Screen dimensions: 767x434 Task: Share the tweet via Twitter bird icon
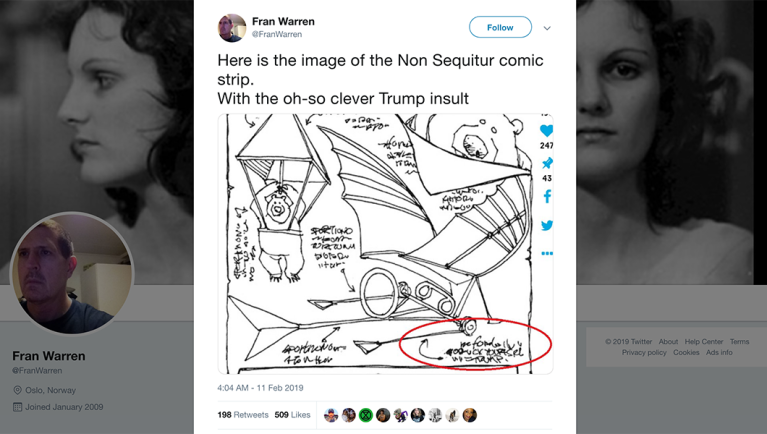coord(547,225)
